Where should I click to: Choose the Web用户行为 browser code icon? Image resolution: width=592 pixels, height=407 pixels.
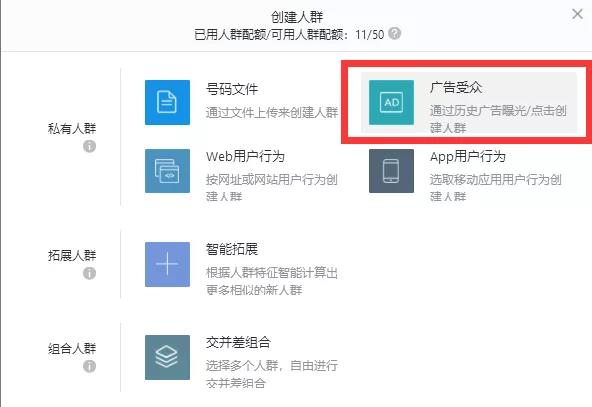pos(167,171)
